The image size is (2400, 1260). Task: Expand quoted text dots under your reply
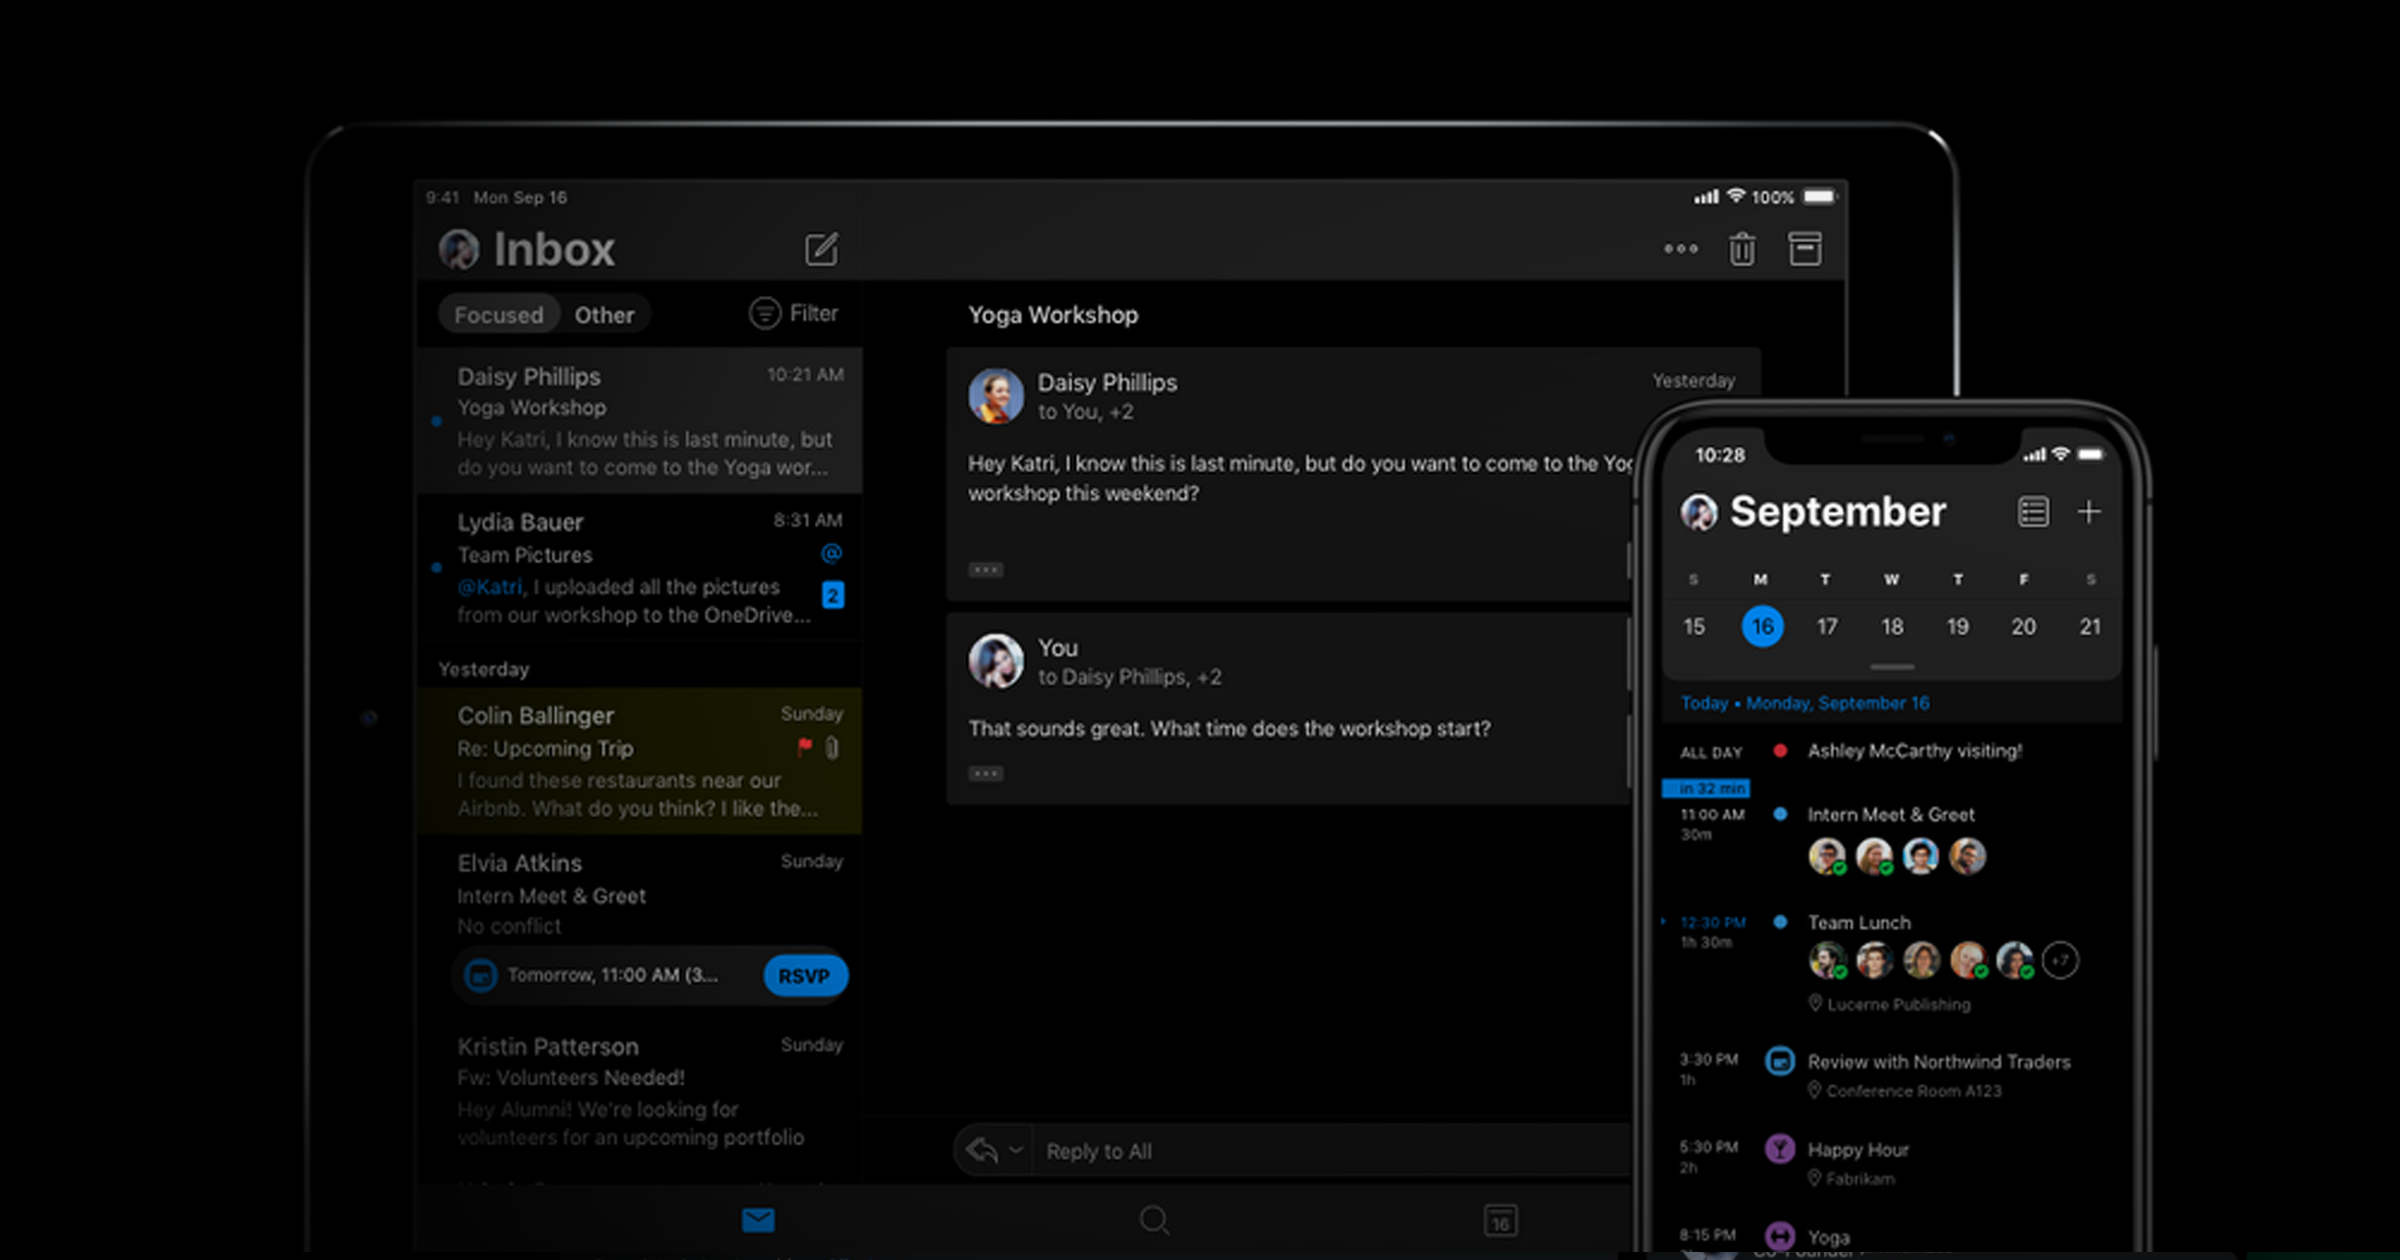click(985, 773)
